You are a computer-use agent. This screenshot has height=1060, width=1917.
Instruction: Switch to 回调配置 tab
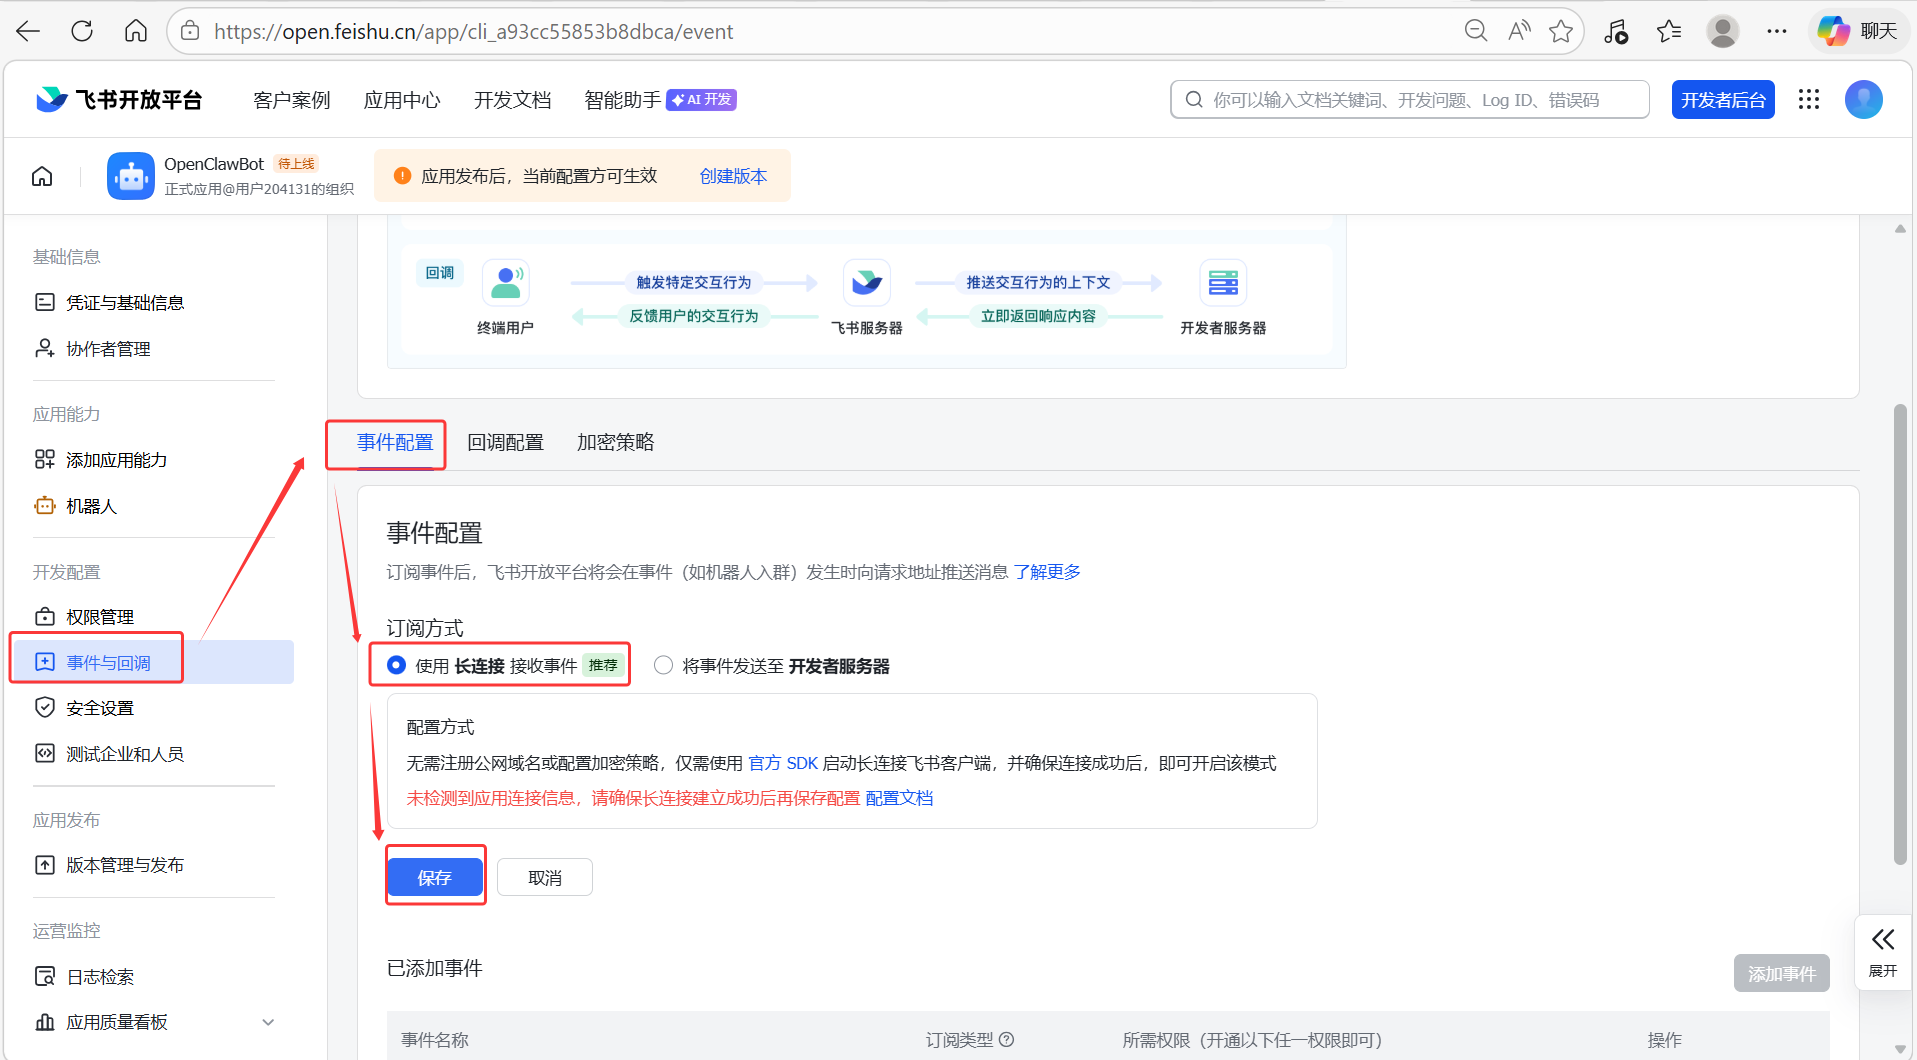(505, 442)
